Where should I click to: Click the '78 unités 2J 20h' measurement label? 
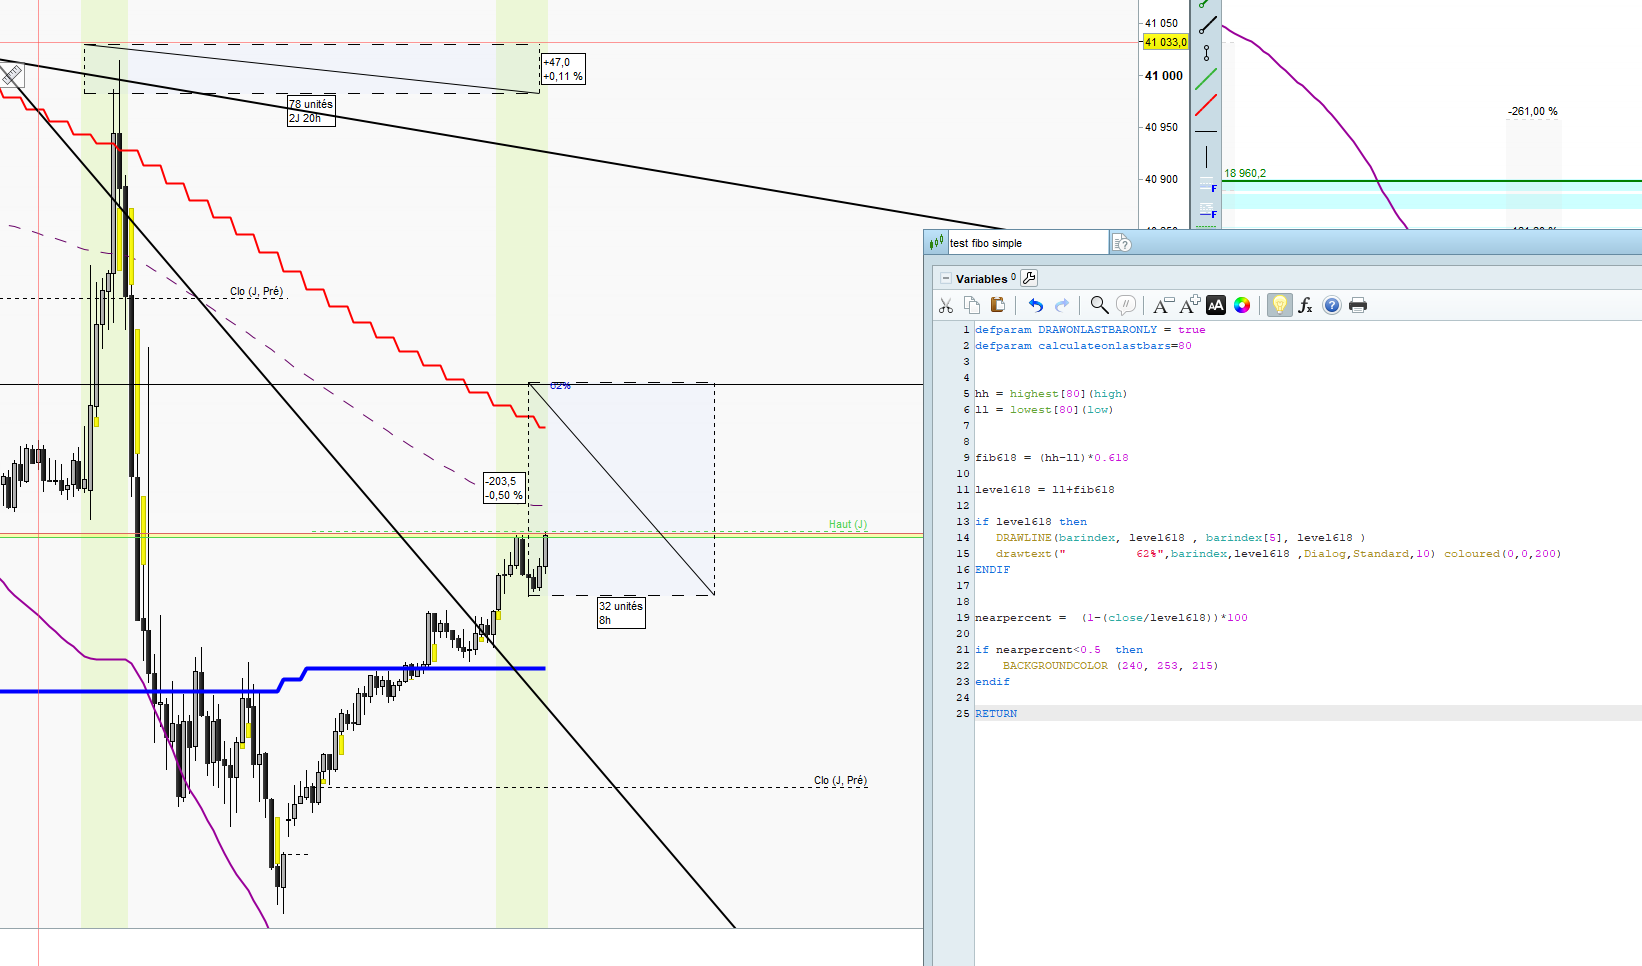[x=311, y=111]
